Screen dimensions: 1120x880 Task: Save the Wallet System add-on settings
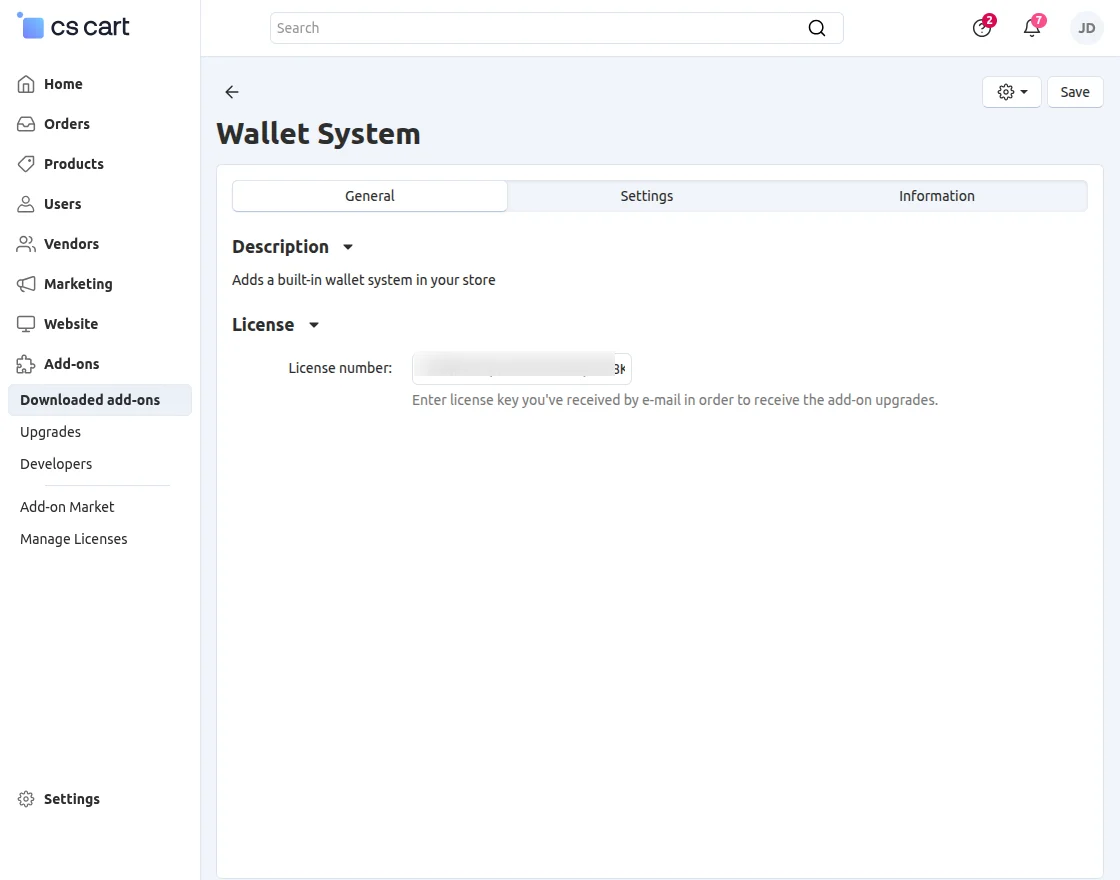[1074, 91]
